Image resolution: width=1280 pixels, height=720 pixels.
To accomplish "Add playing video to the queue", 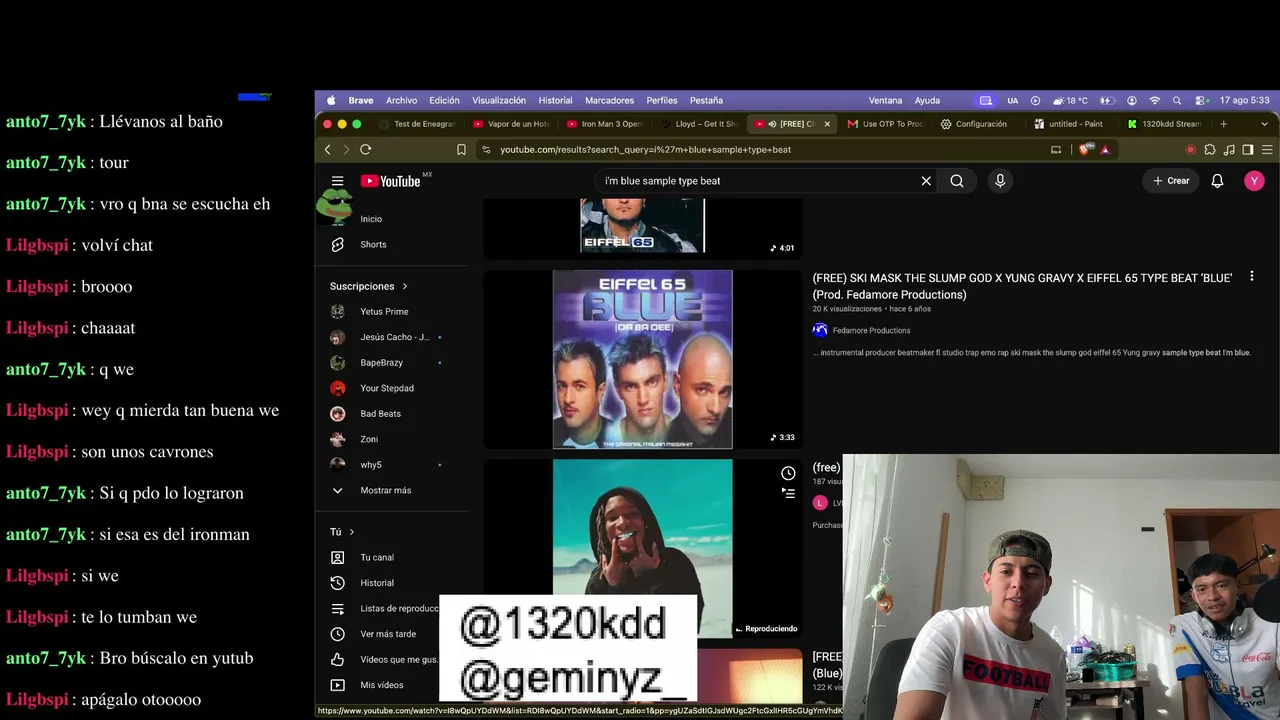I will 788,493.
